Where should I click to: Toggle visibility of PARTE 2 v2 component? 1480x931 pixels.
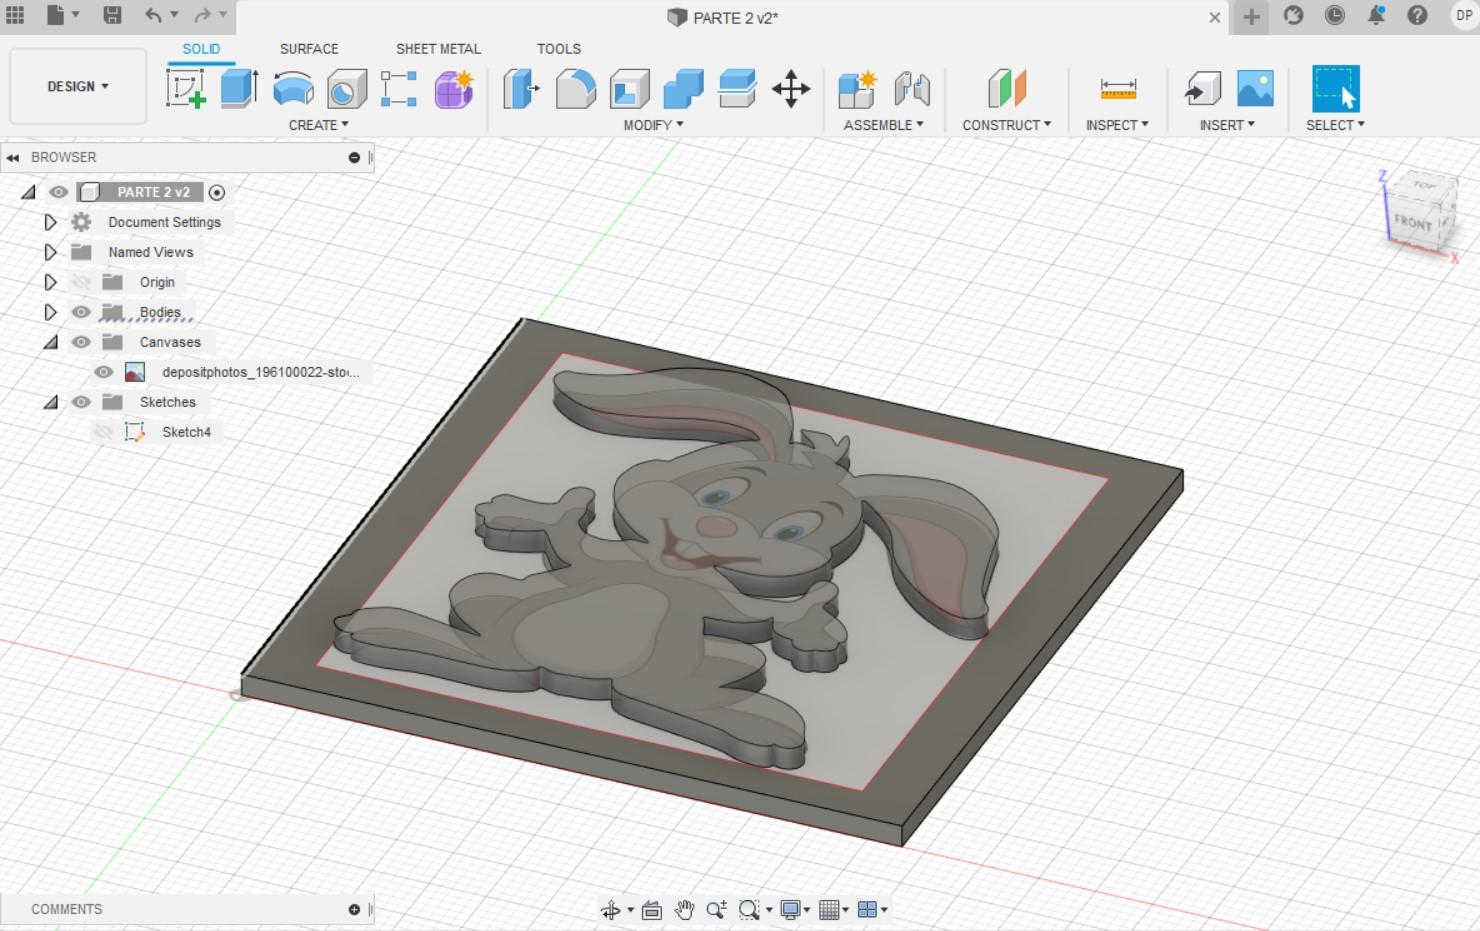pyautogui.click(x=59, y=192)
